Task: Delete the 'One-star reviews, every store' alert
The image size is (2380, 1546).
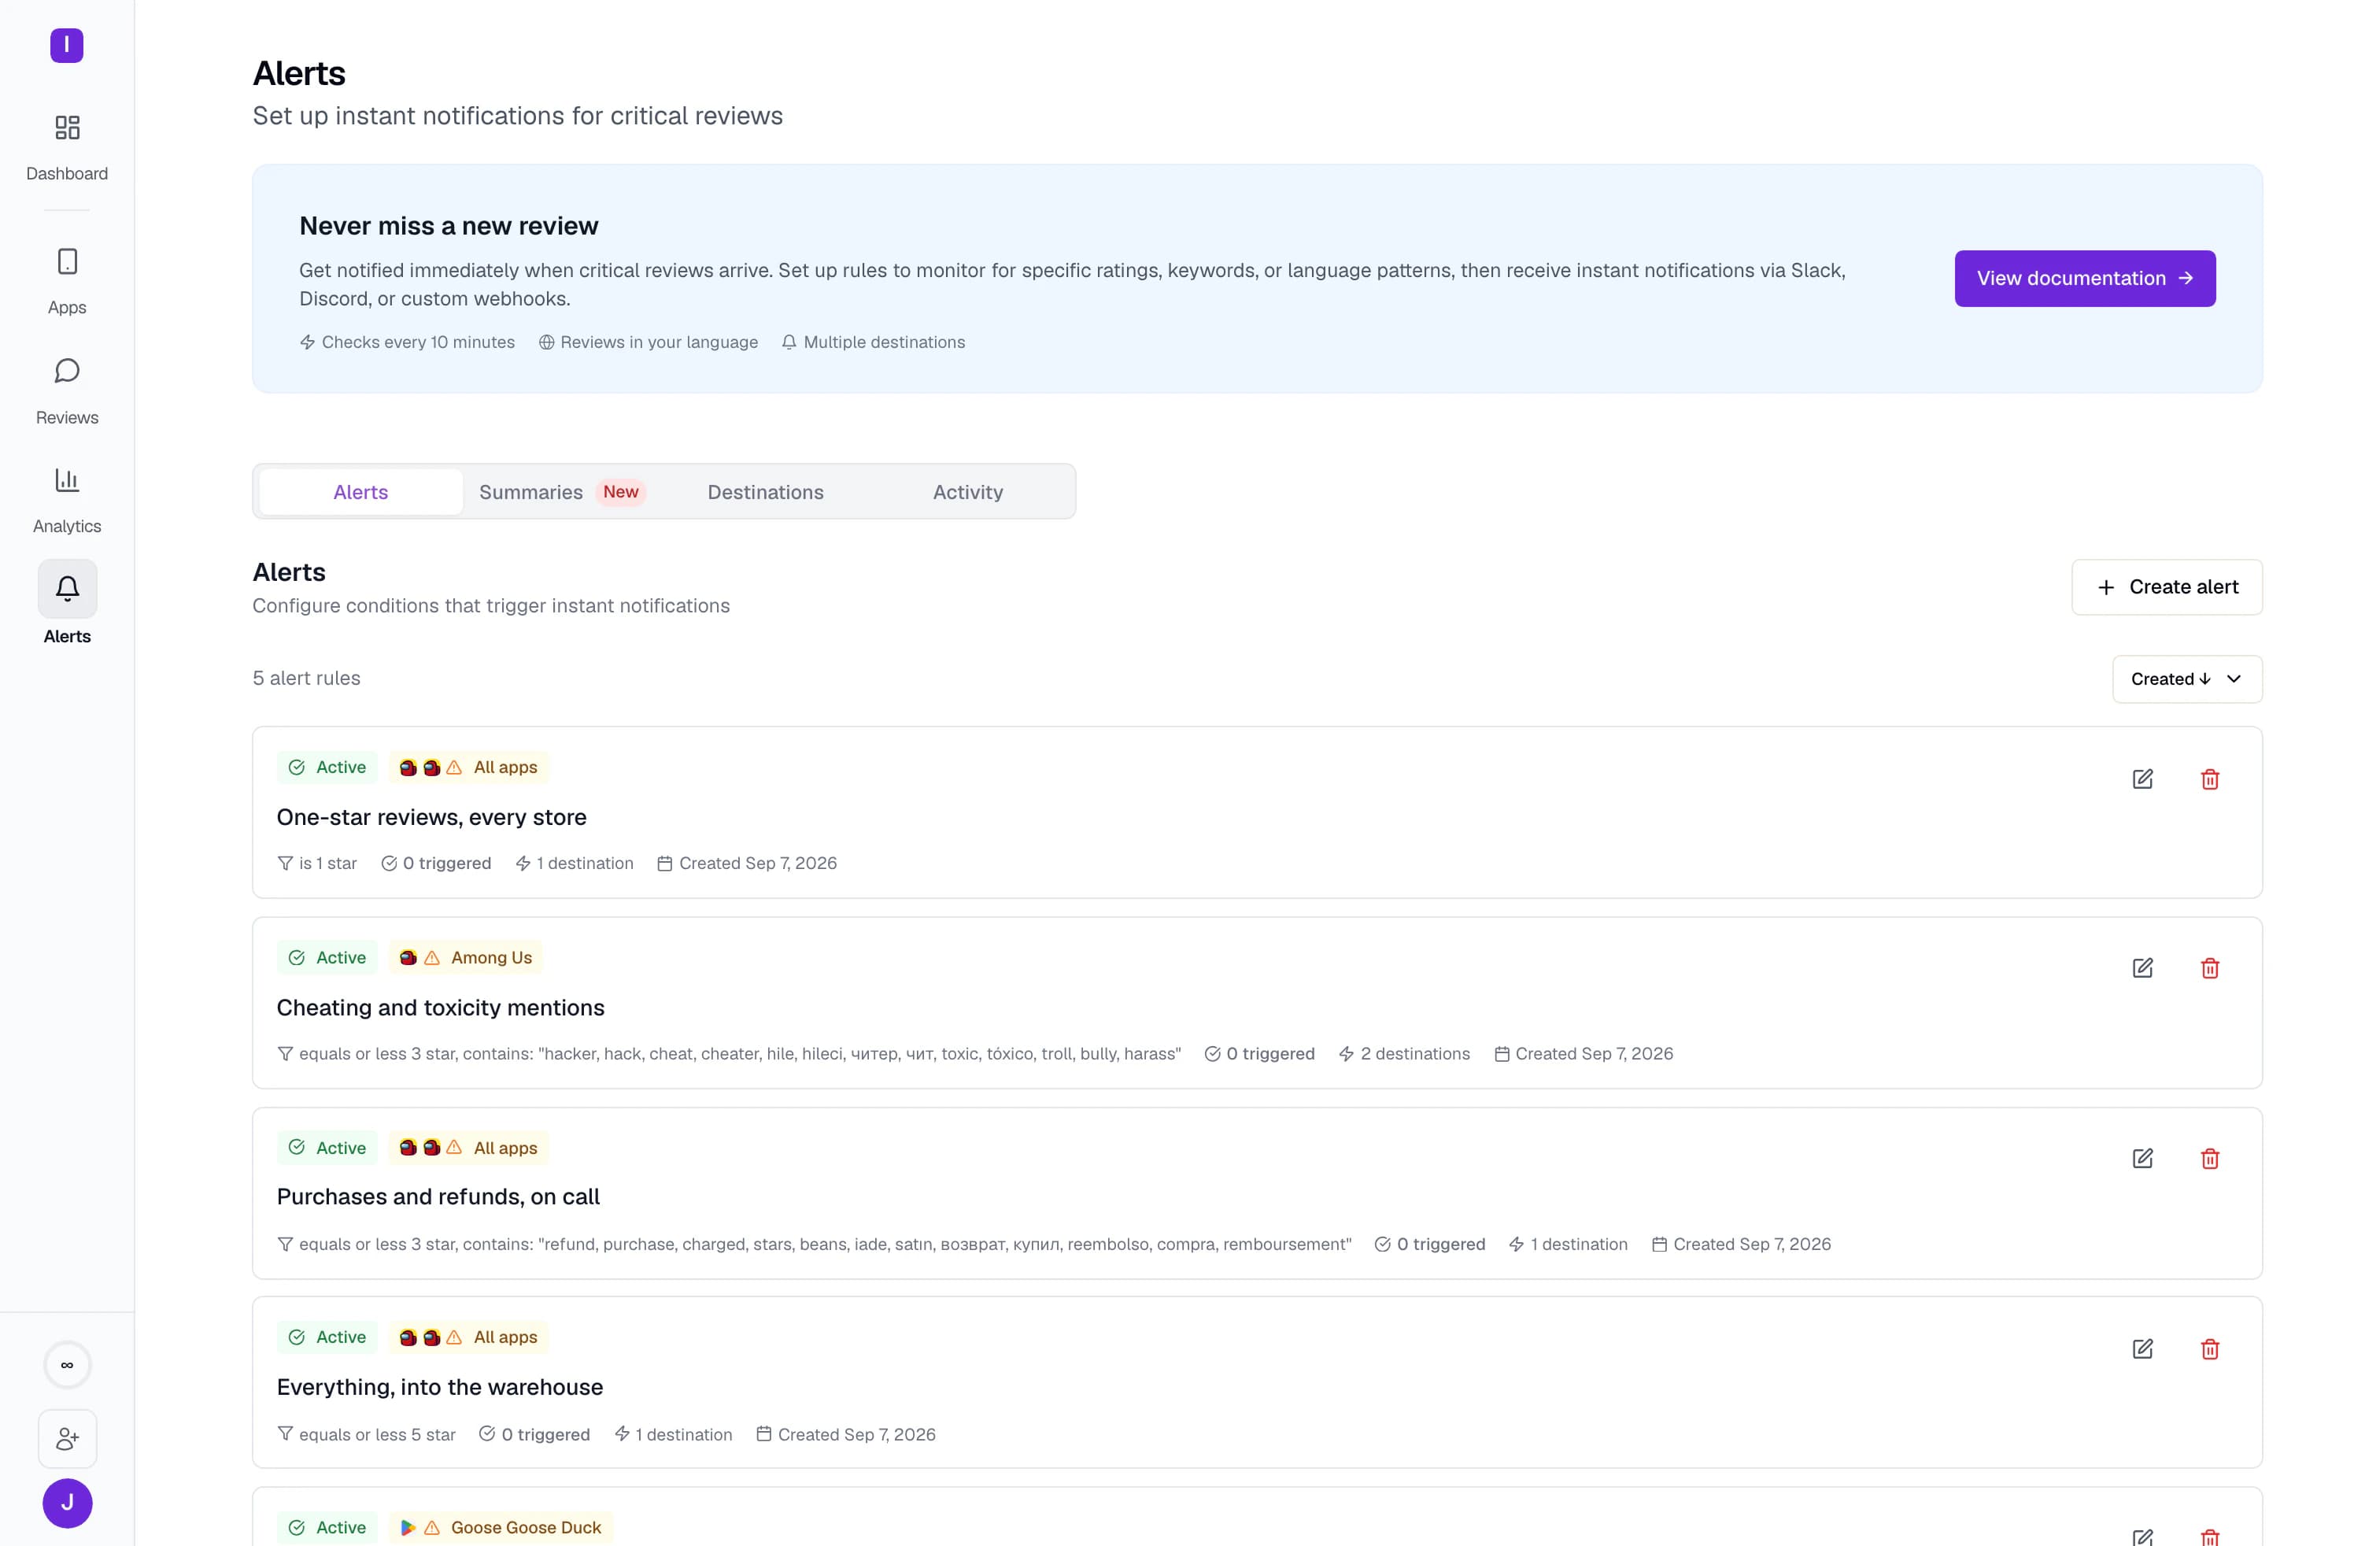Action: [x=2210, y=779]
